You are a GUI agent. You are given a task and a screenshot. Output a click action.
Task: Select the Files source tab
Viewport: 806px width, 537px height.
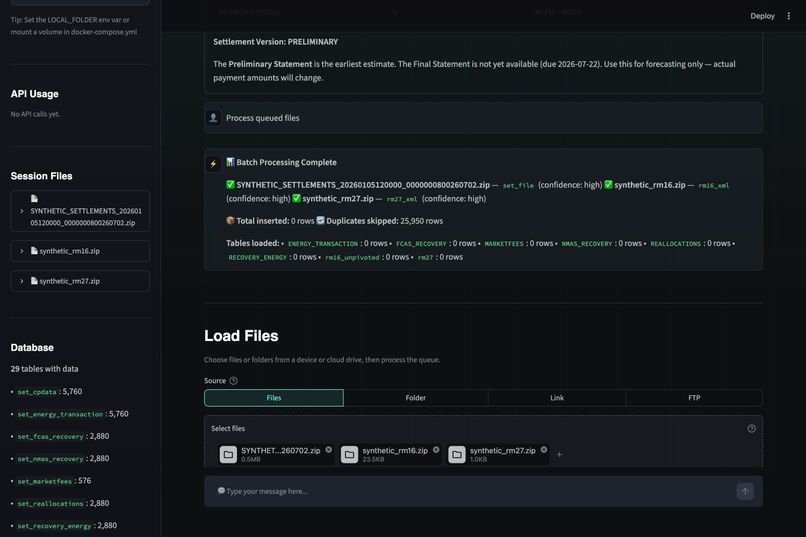(x=274, y=398)
